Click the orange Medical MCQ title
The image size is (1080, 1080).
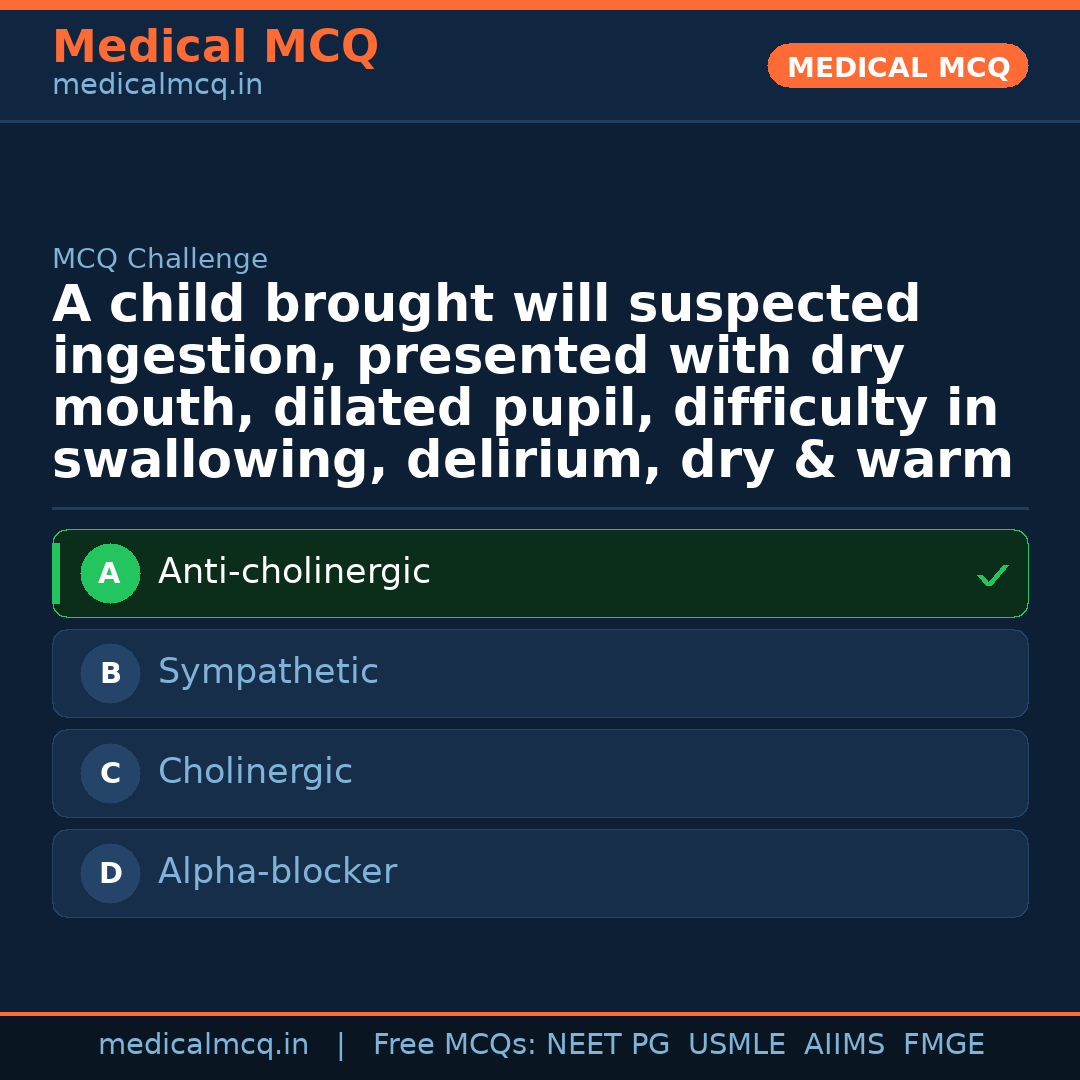pos(215,47)
